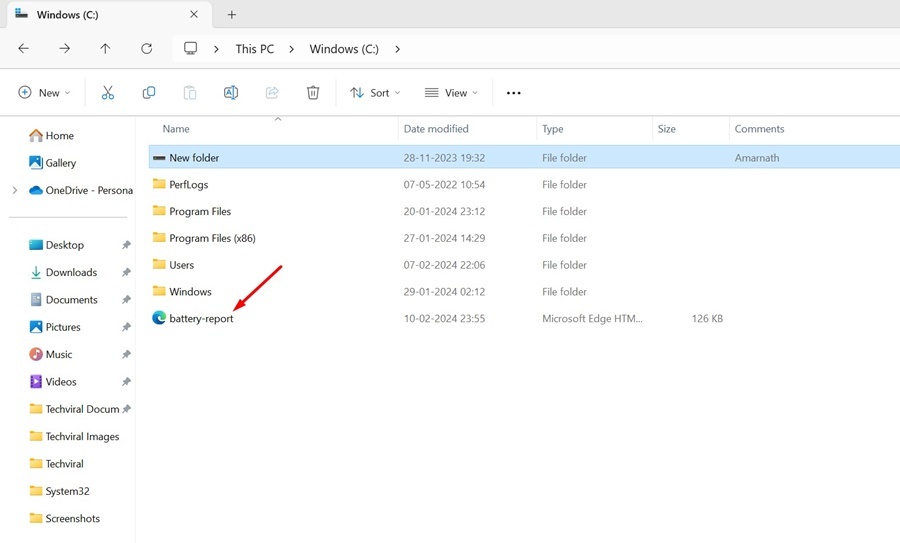Click the Rename icon
The width and height of the screenshot is (900, 543).
231,92
